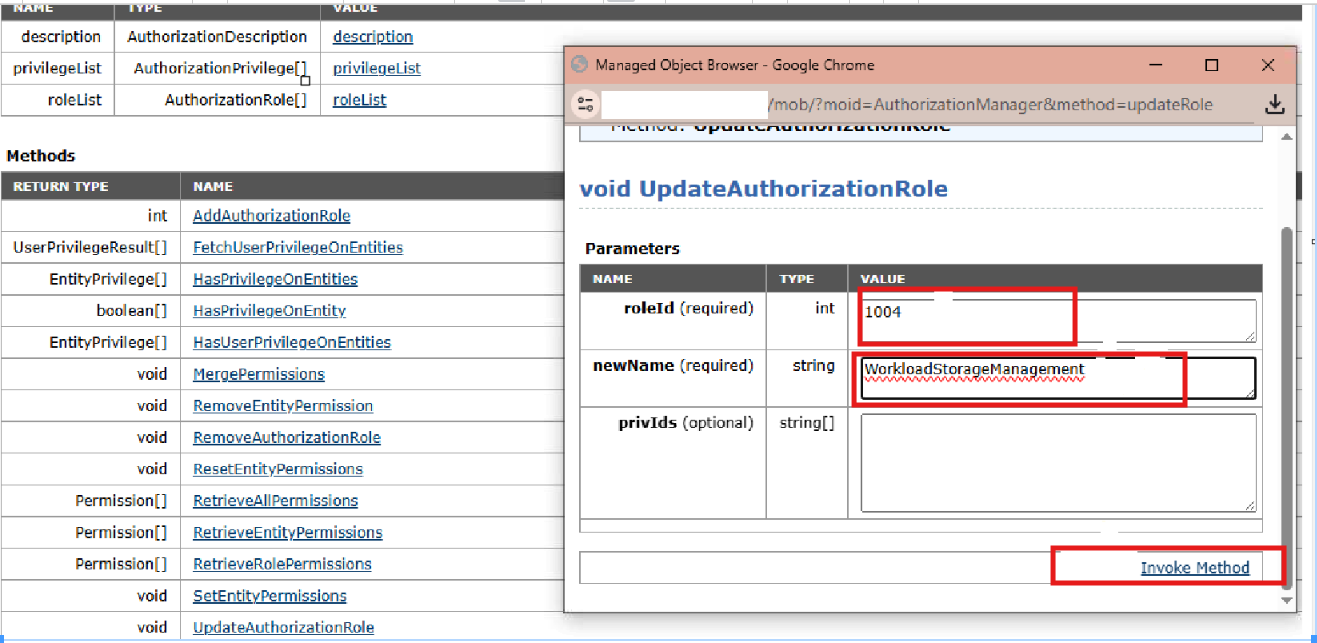Click the empty privIds text area
The height and width of the screenshot is (643, 1317).
(x=1057, y=463)
